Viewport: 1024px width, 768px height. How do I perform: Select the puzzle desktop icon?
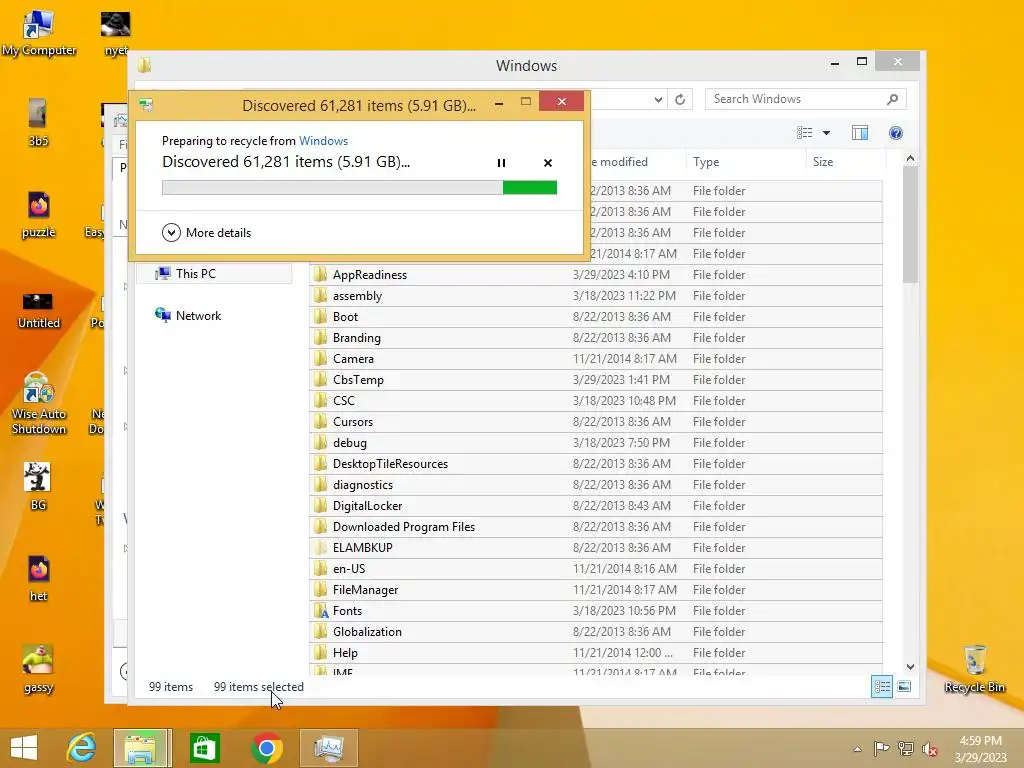(x=38, y=214)
